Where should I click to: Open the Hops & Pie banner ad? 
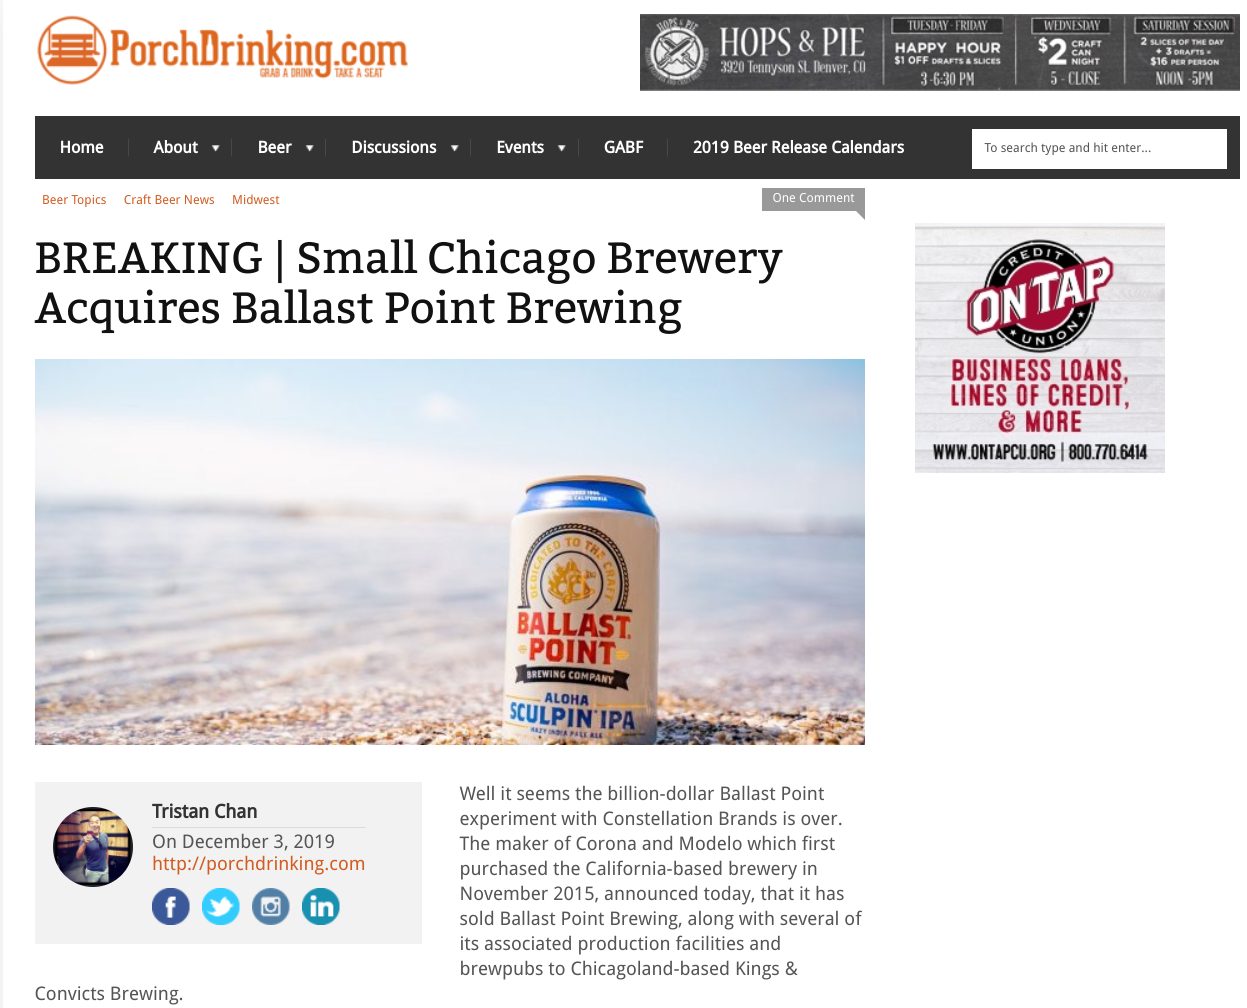[940, 52]
